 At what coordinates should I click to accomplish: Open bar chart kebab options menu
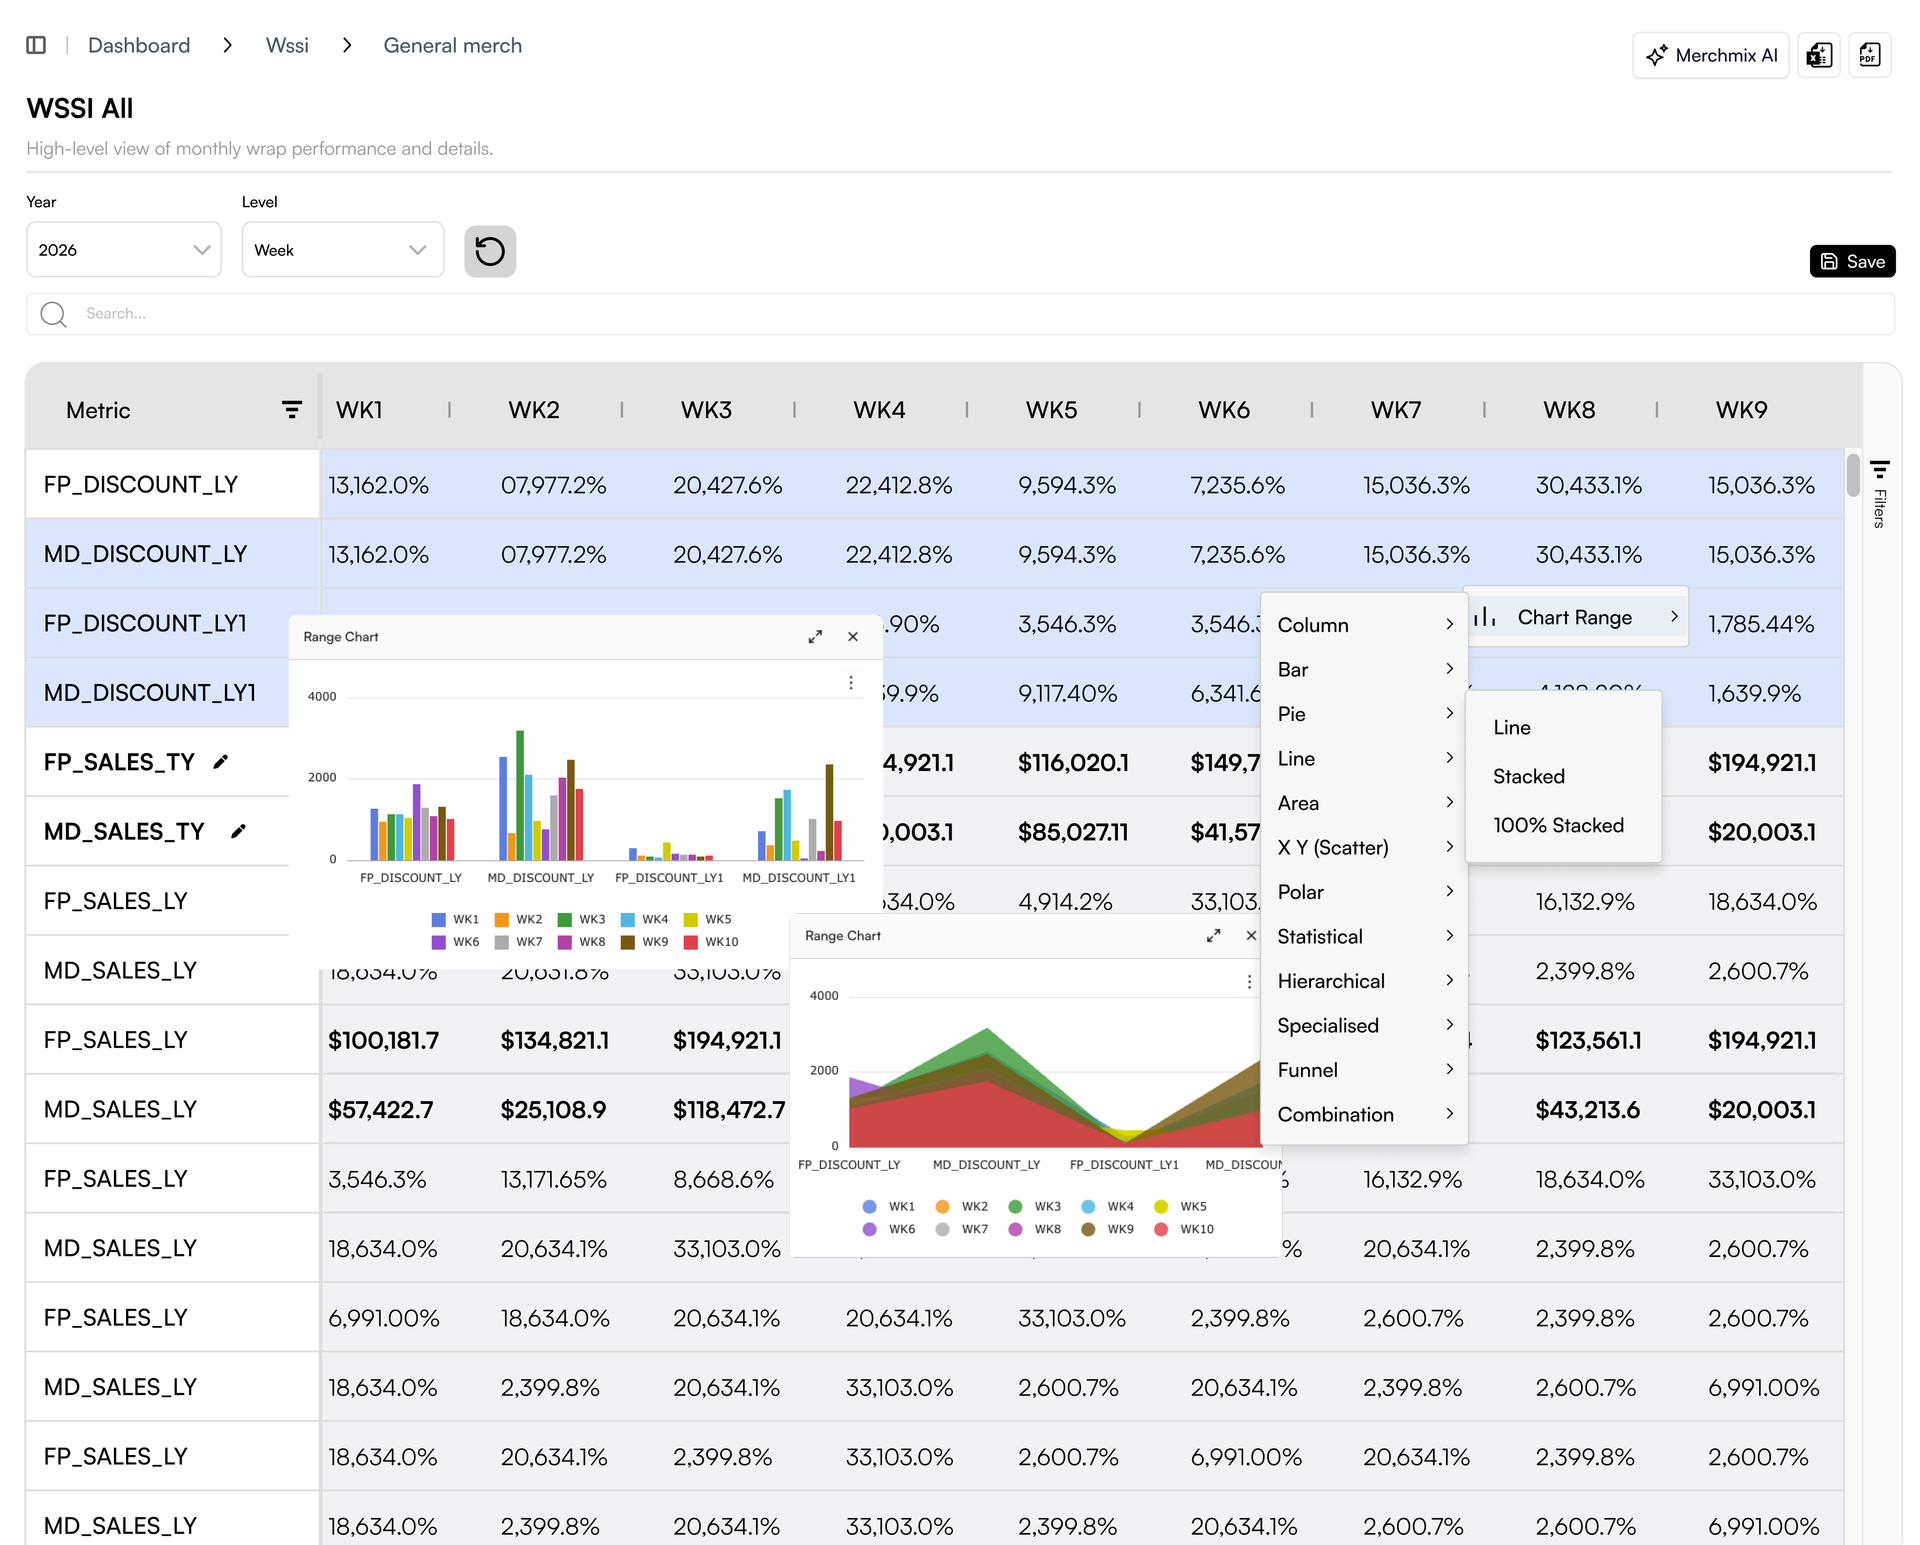point(851,682)
